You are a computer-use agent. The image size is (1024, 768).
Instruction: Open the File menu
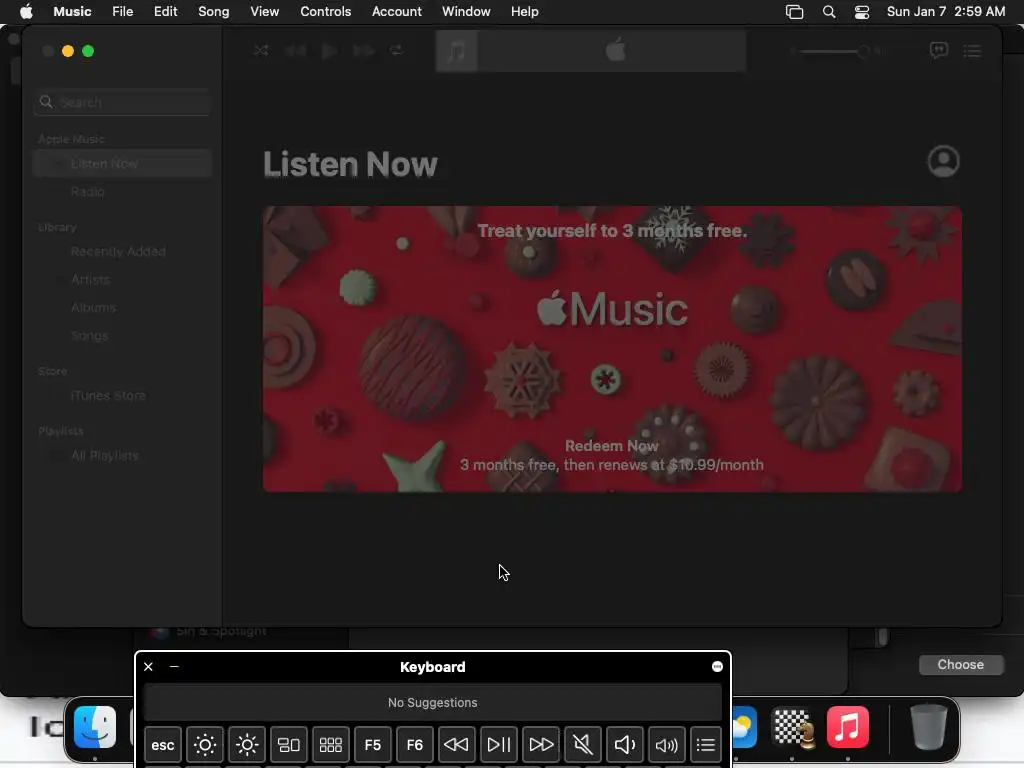click(x=123, y=12)
